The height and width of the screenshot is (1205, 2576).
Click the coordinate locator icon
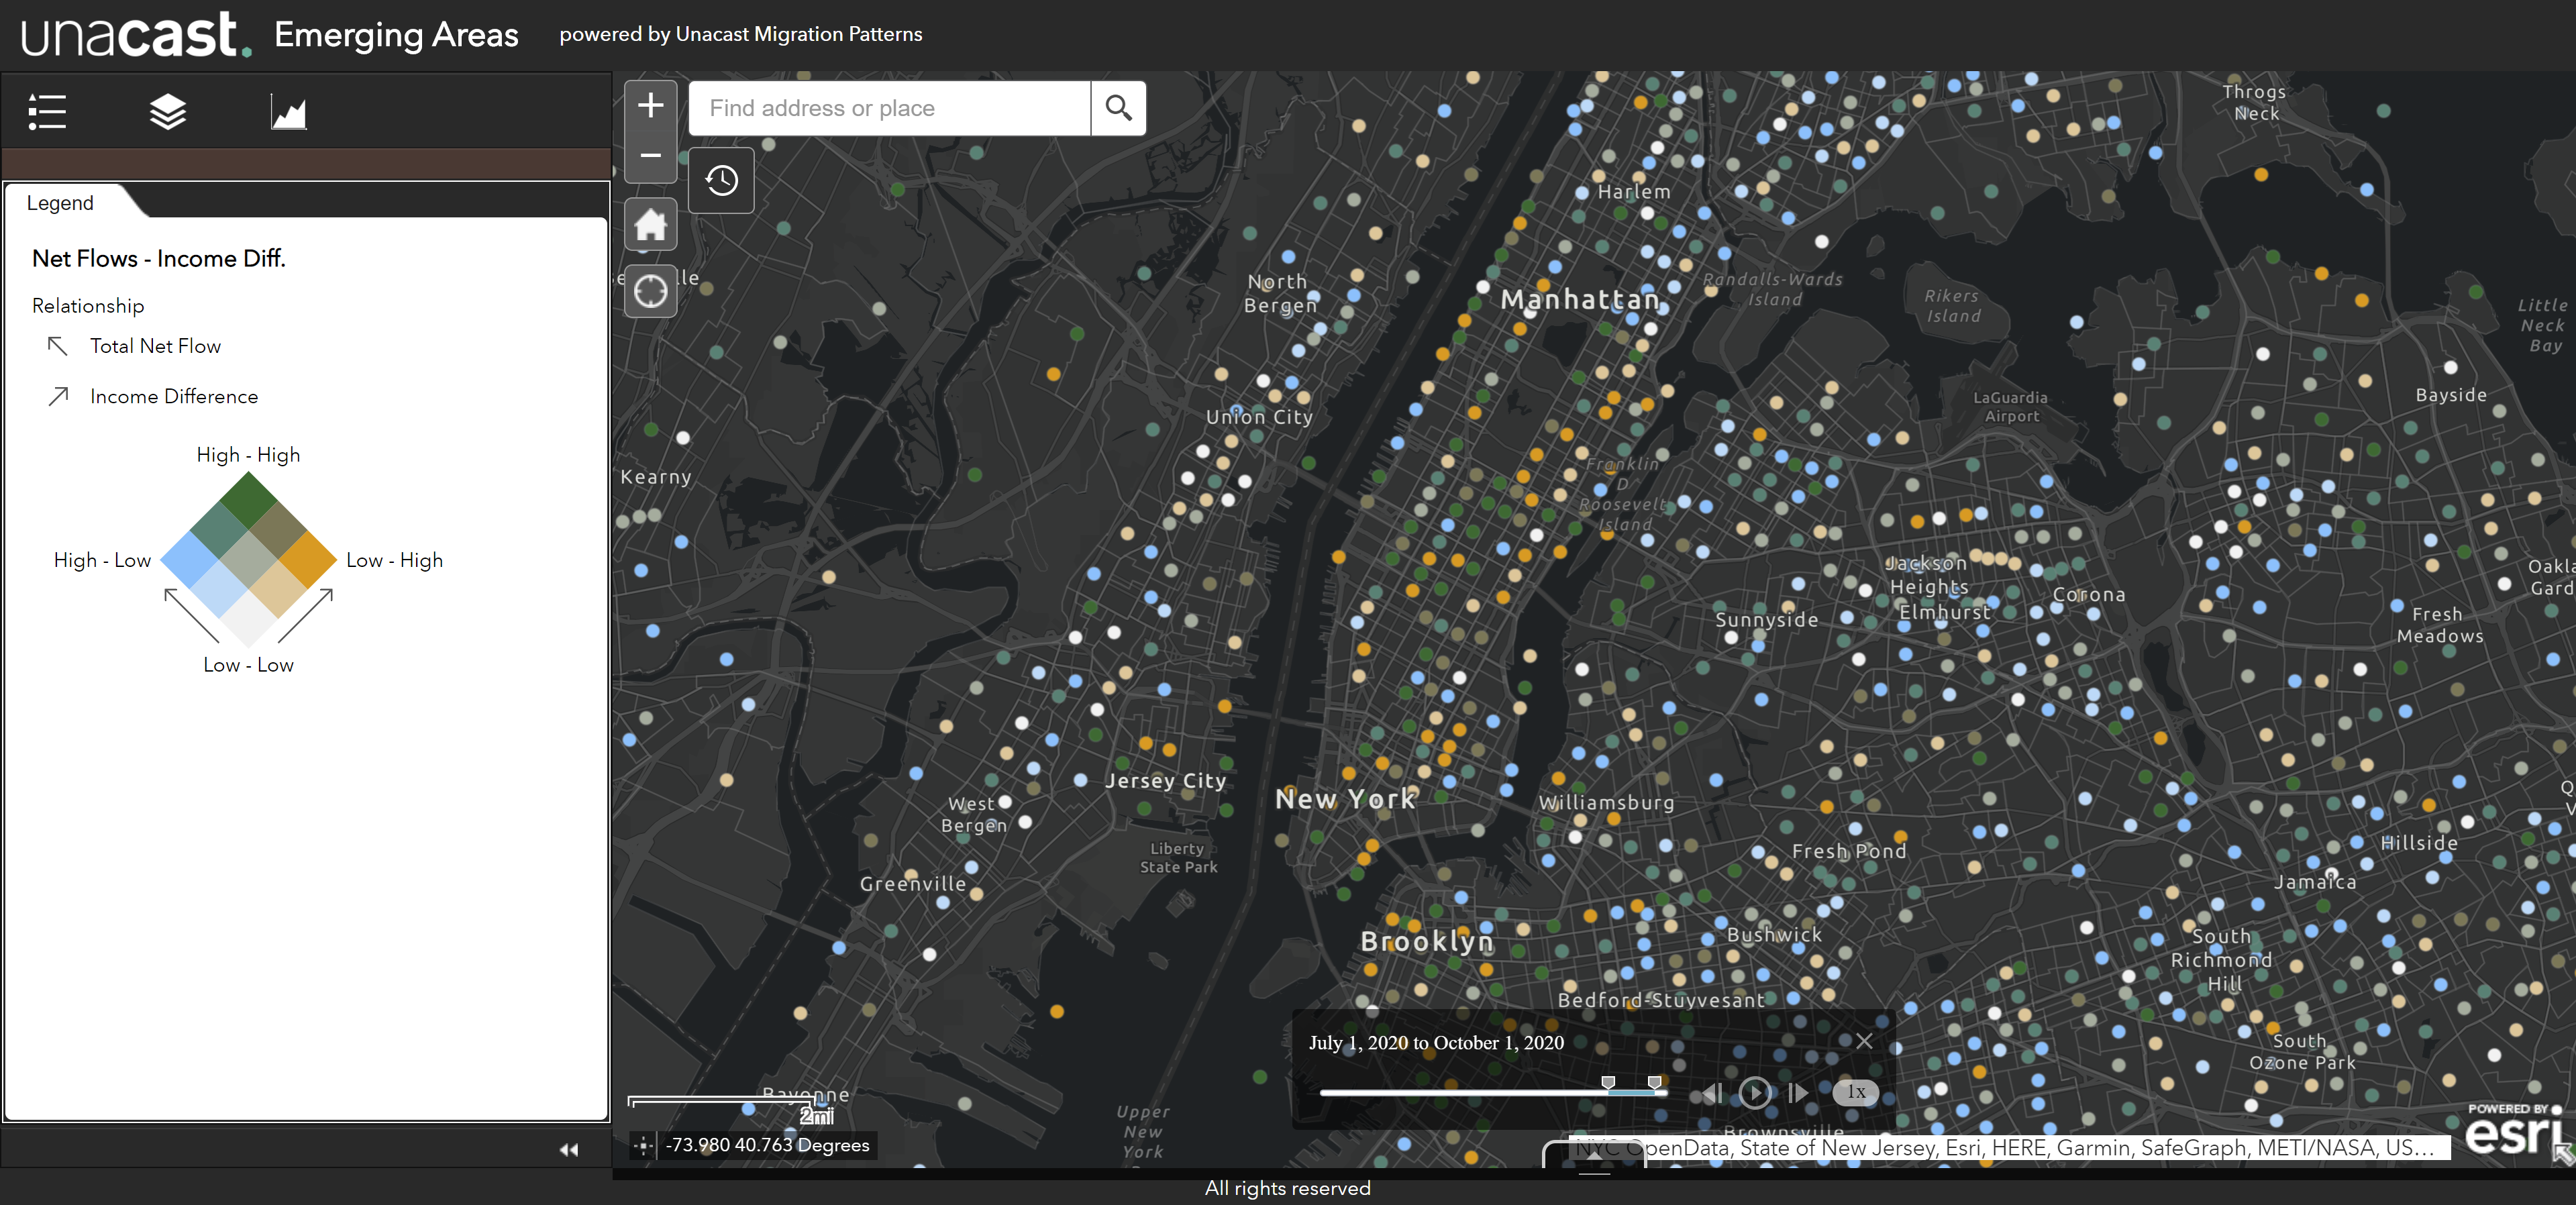click(x=643, y=1146)
